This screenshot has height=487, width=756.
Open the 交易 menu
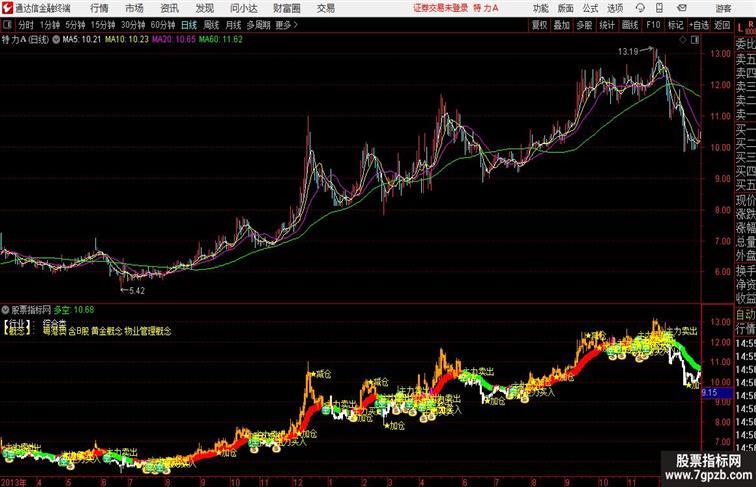(x=325, y=8)
